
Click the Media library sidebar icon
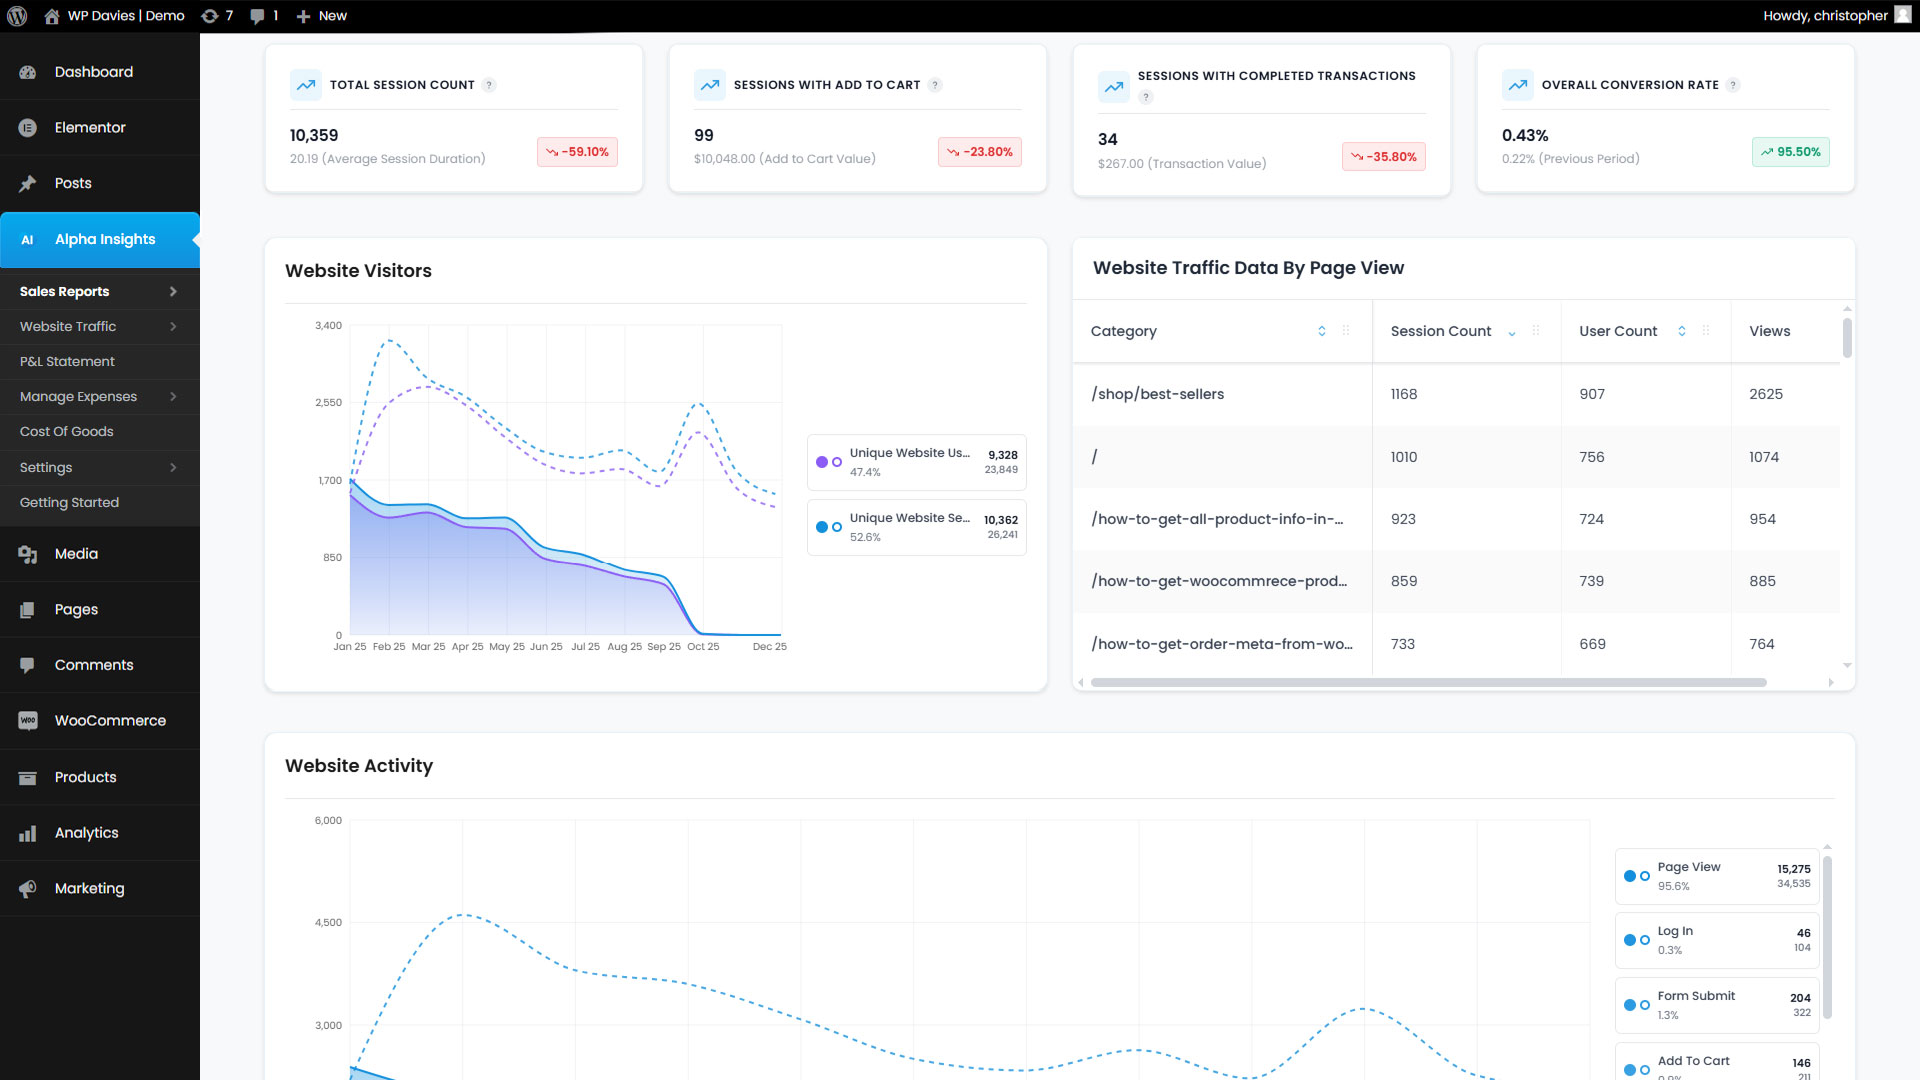[27, 553]
